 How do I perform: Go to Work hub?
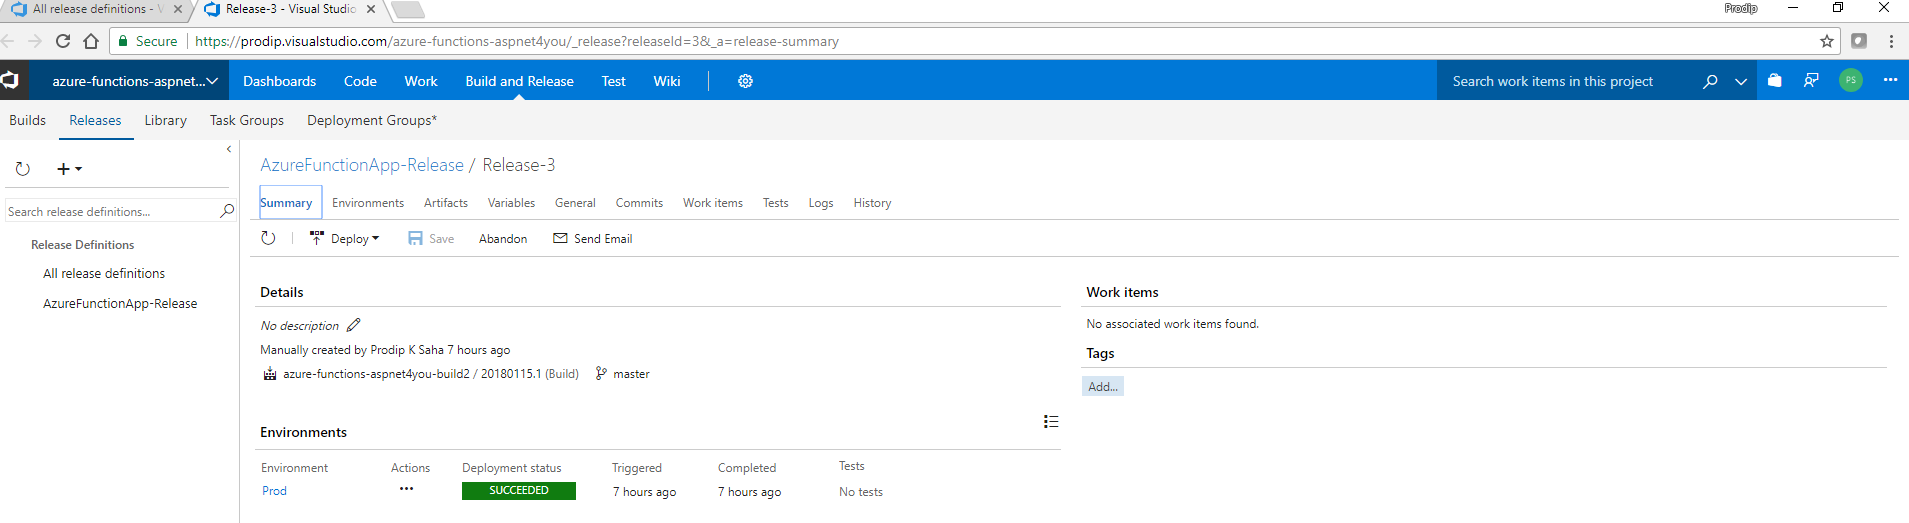[421, 81]
